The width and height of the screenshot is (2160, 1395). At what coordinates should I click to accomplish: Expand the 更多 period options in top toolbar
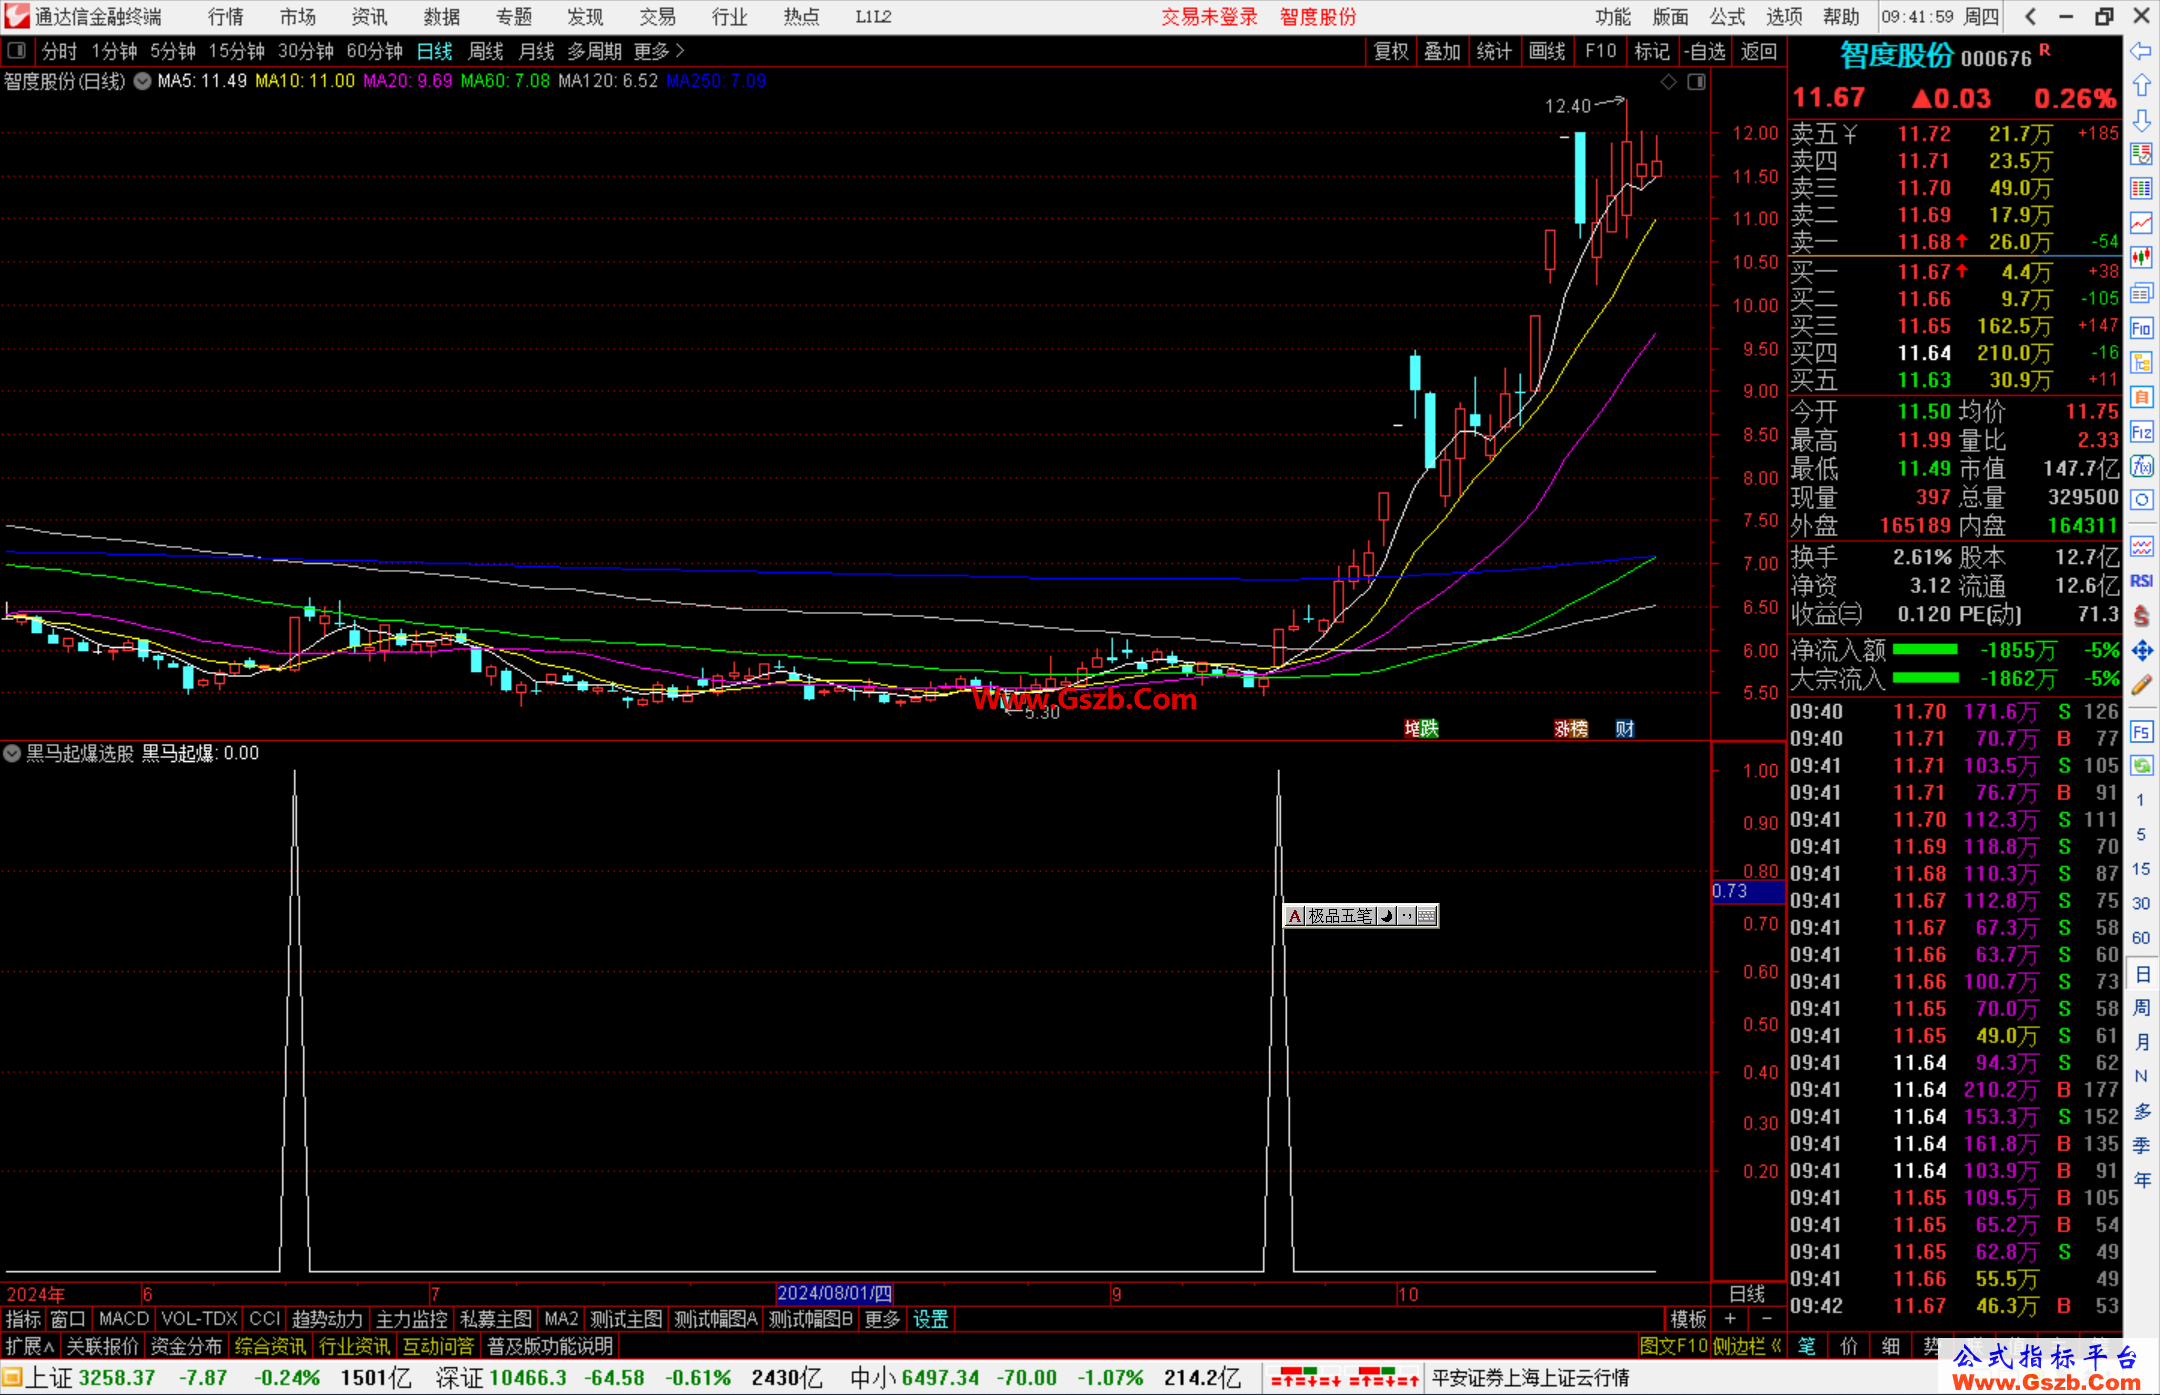(659, 51)
